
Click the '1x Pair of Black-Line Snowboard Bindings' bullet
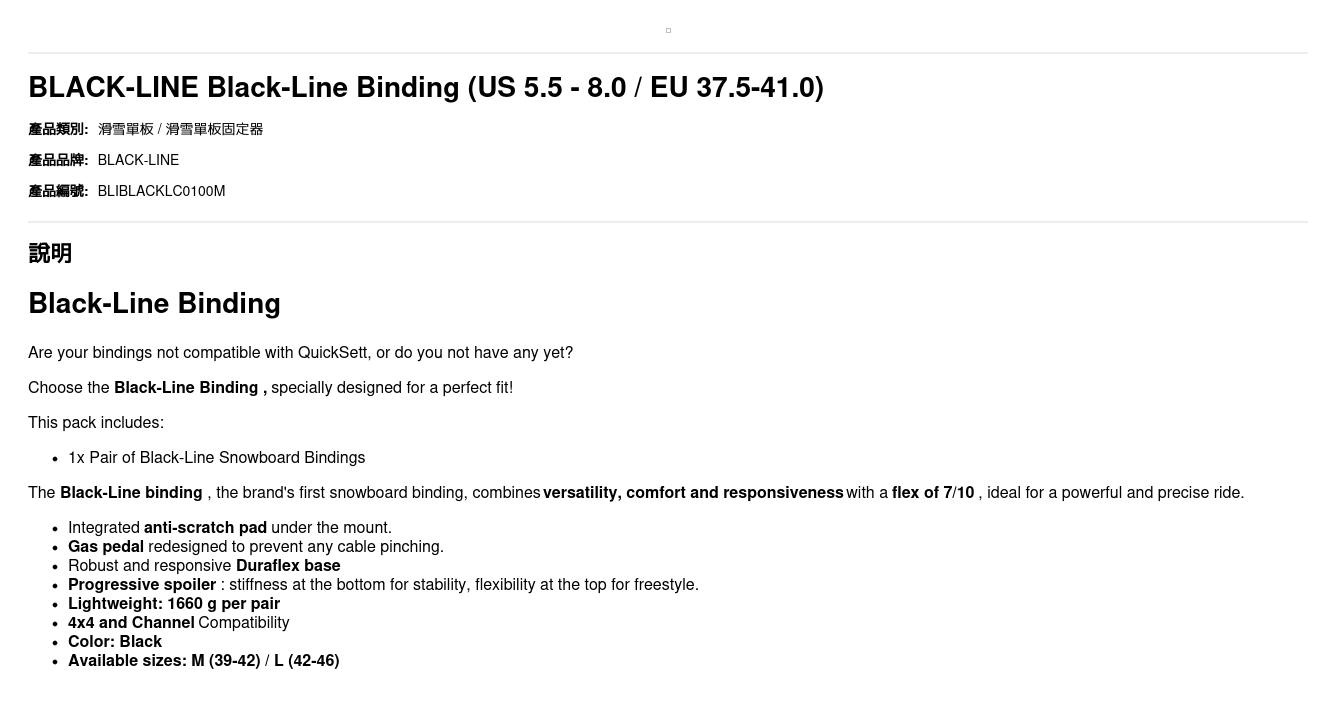tap(216, 458)
